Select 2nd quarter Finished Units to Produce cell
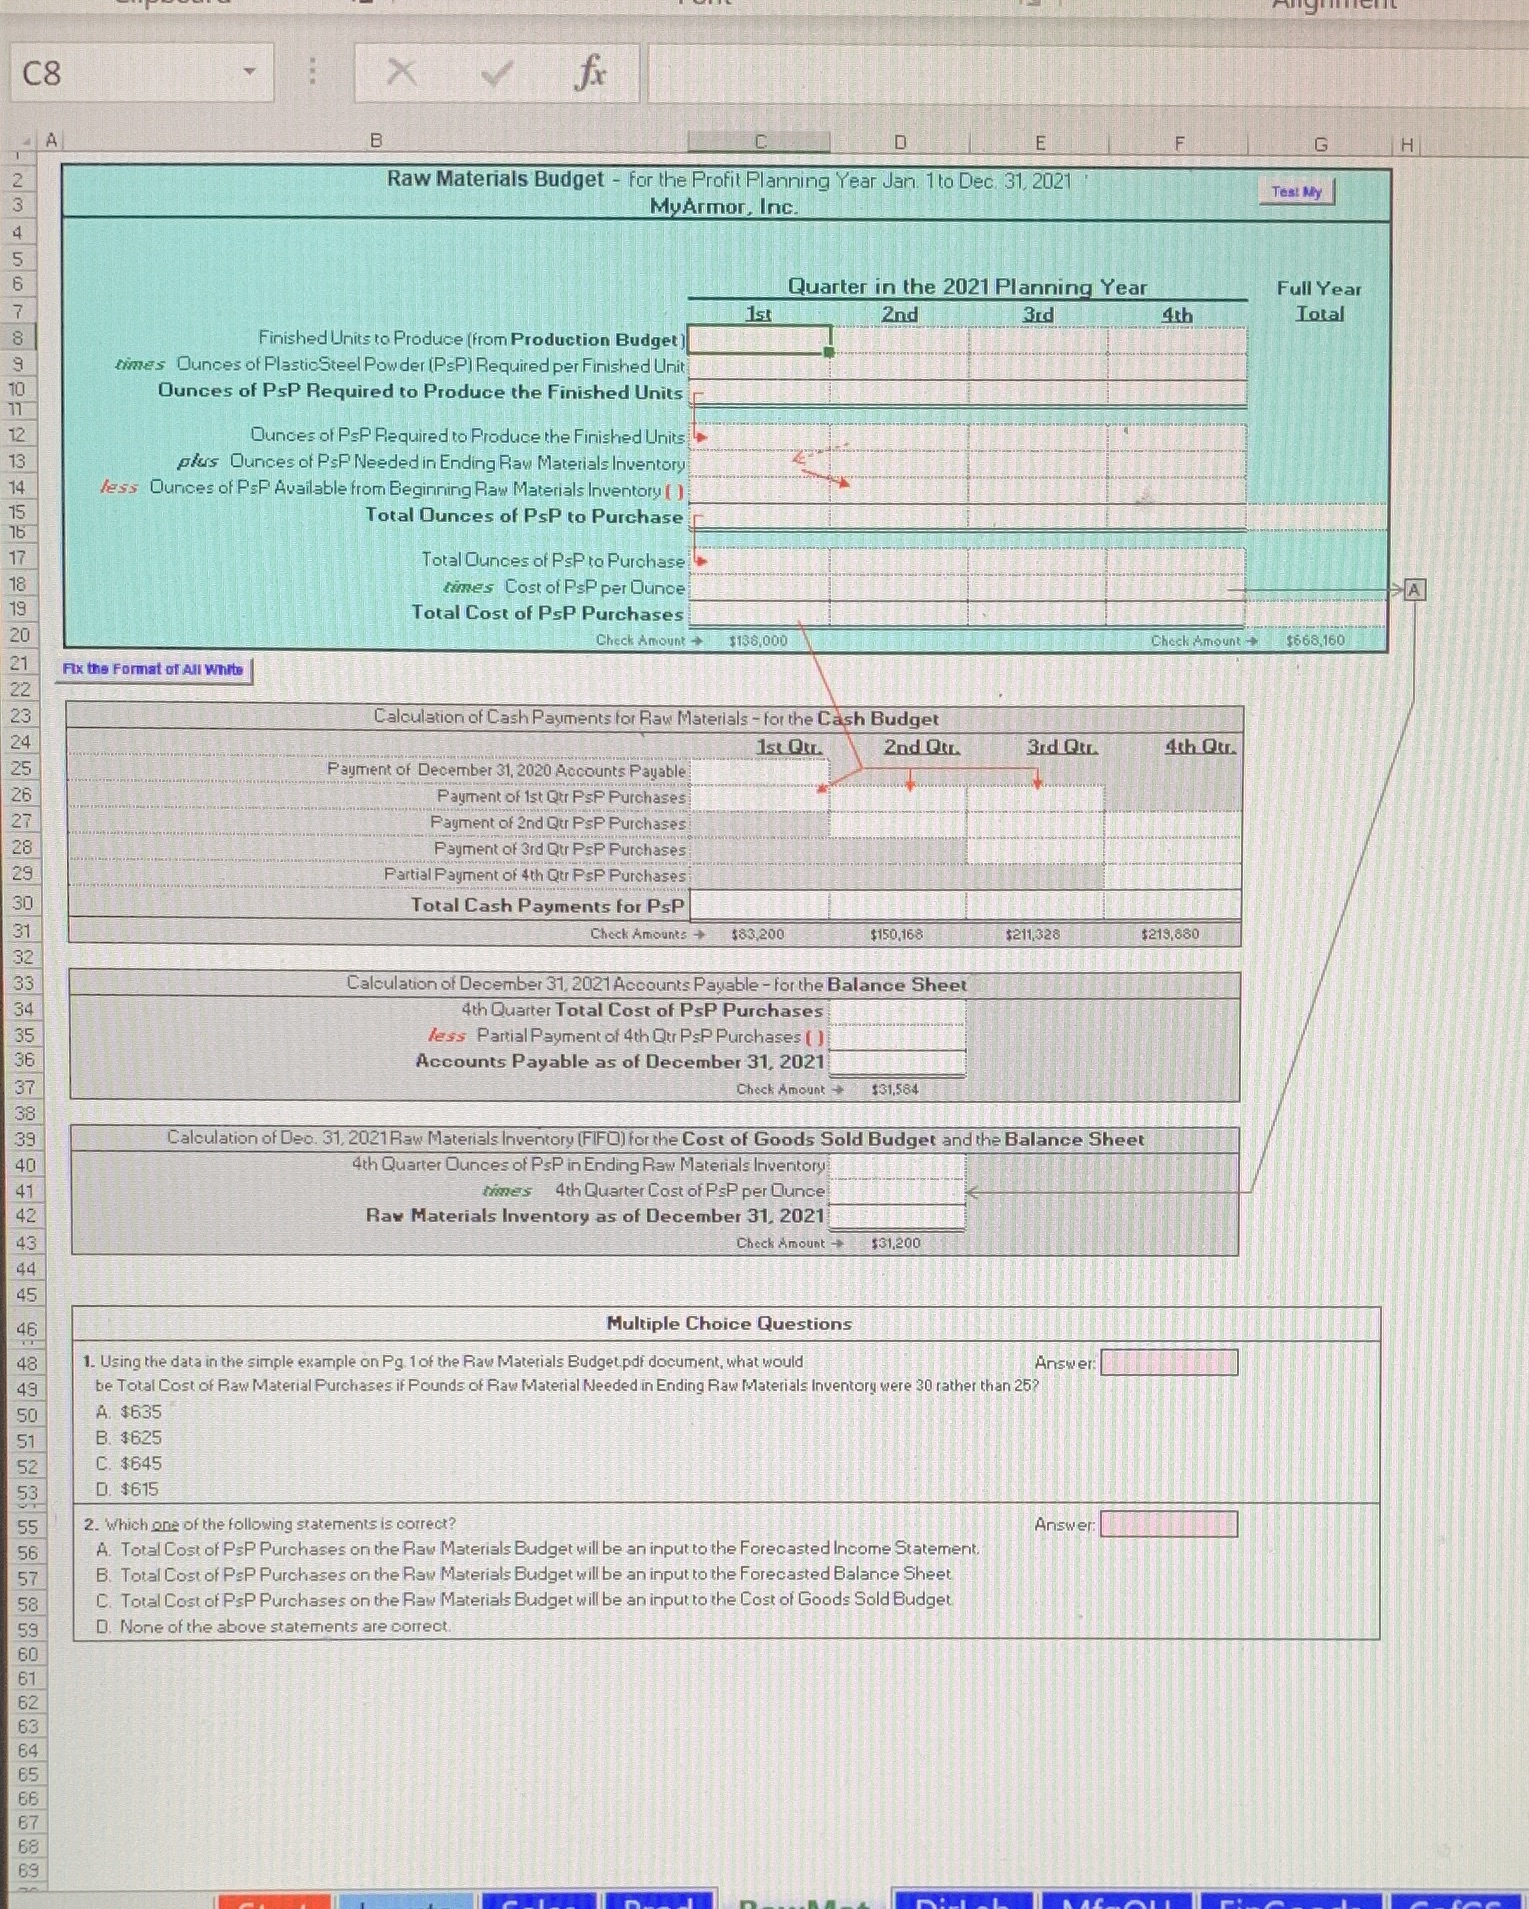This screenshot has width=1529, height=1909. [899, 339]
